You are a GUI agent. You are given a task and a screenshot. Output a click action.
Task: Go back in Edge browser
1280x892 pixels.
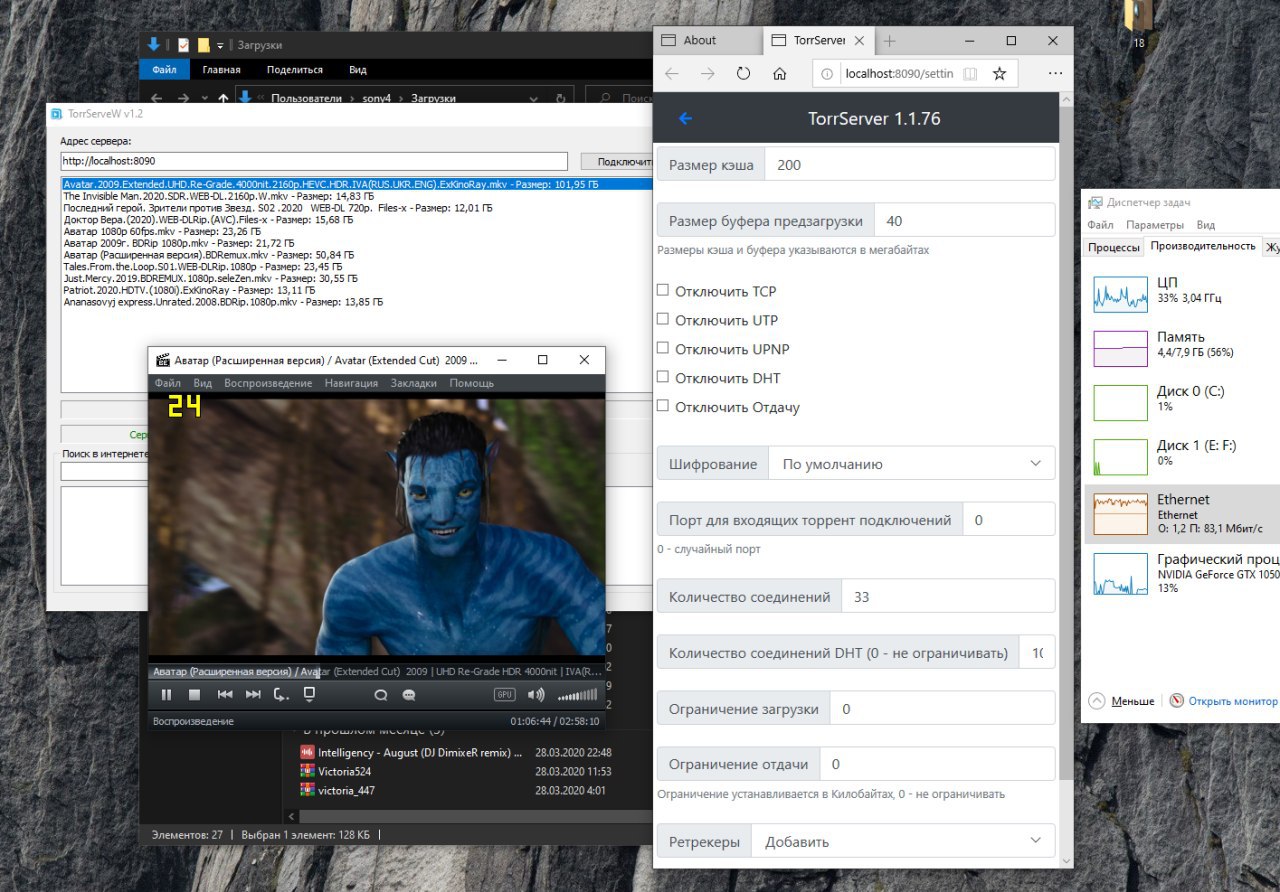pyautogui.click(x=672, y=74)
